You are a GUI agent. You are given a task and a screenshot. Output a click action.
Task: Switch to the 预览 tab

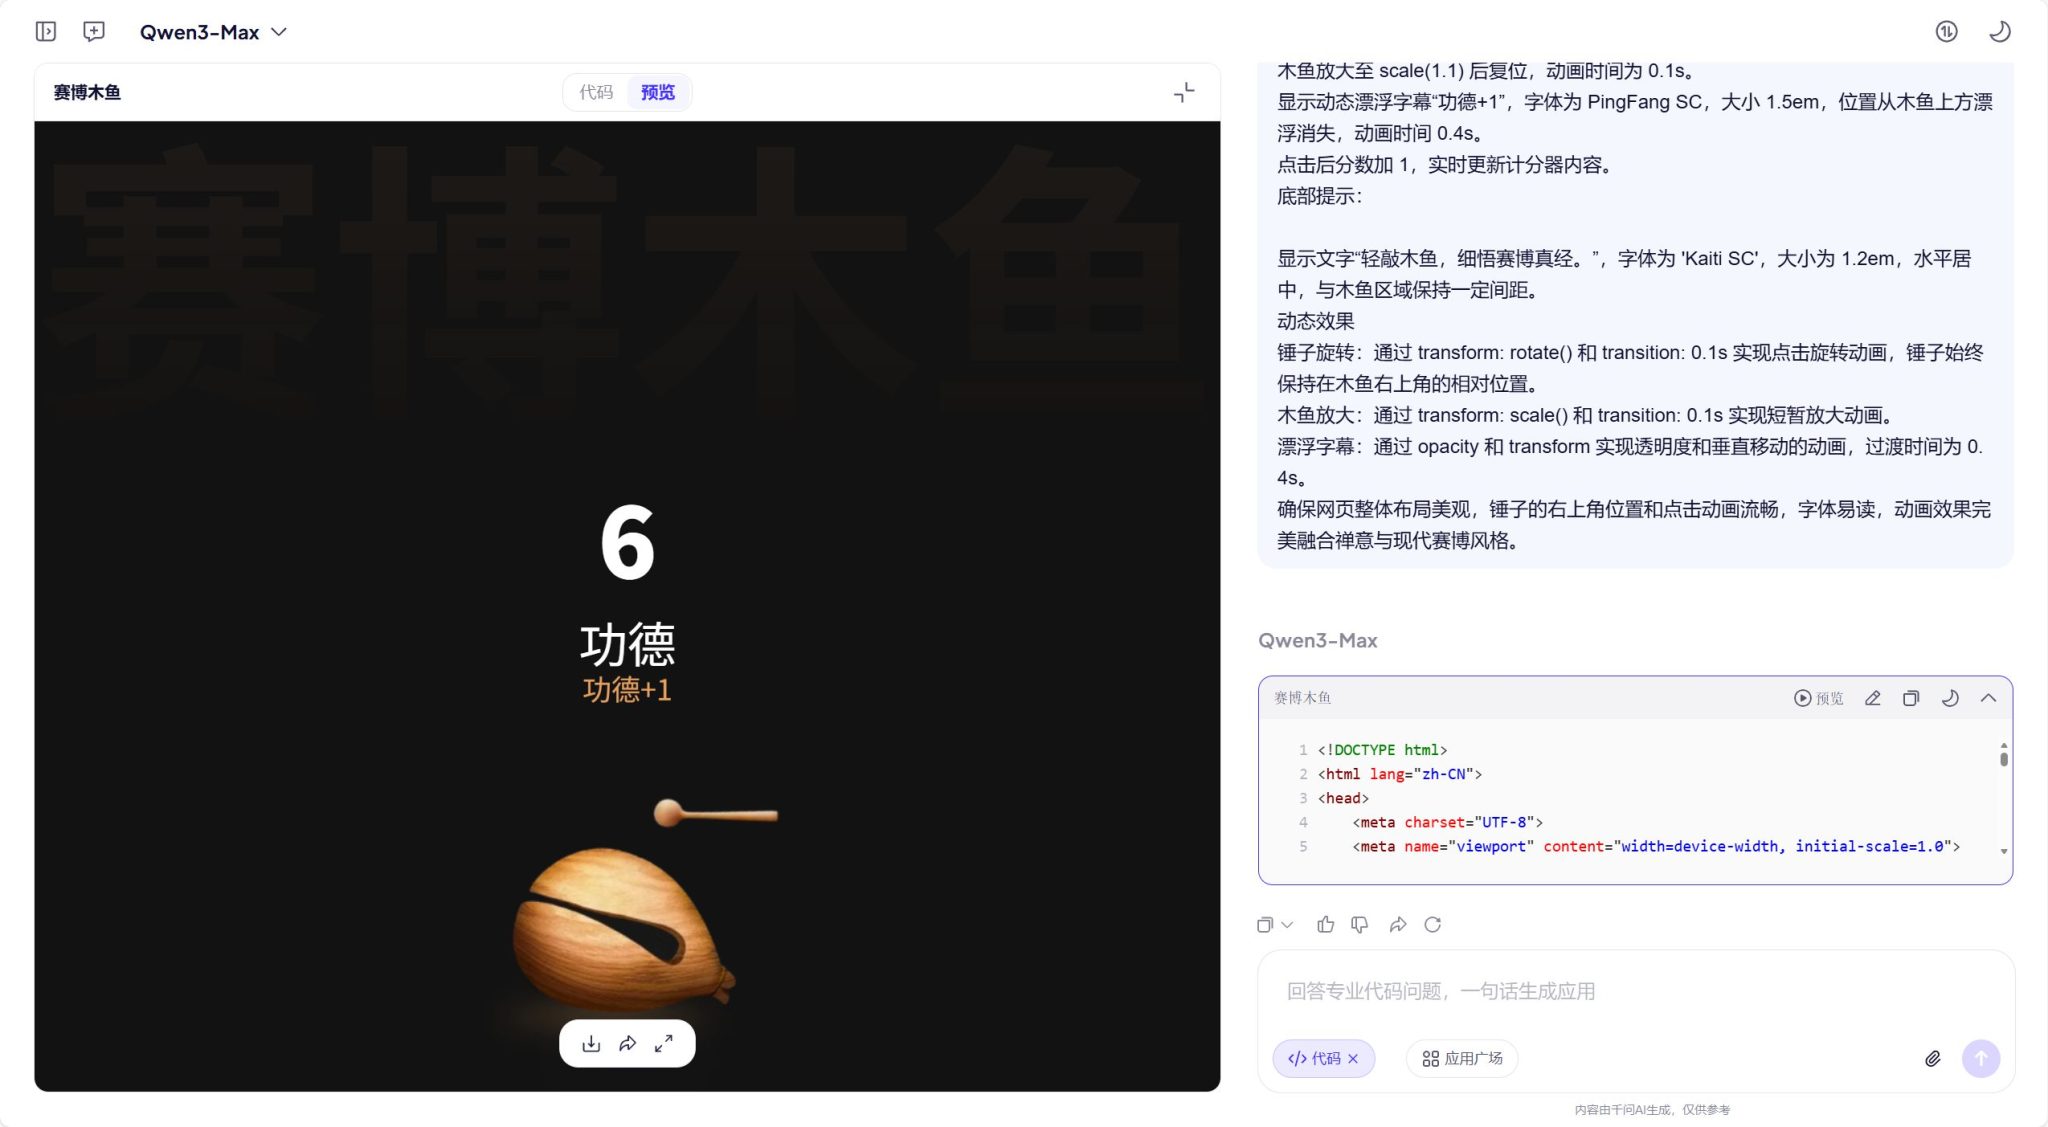tap(657, 92)
